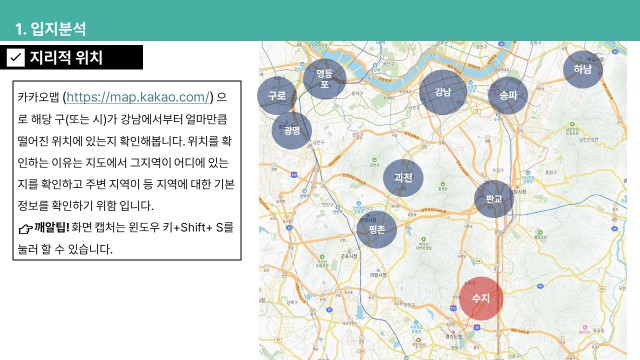Select the 하남 circle marker
This screenshot has width=640, height=360.
583,70
